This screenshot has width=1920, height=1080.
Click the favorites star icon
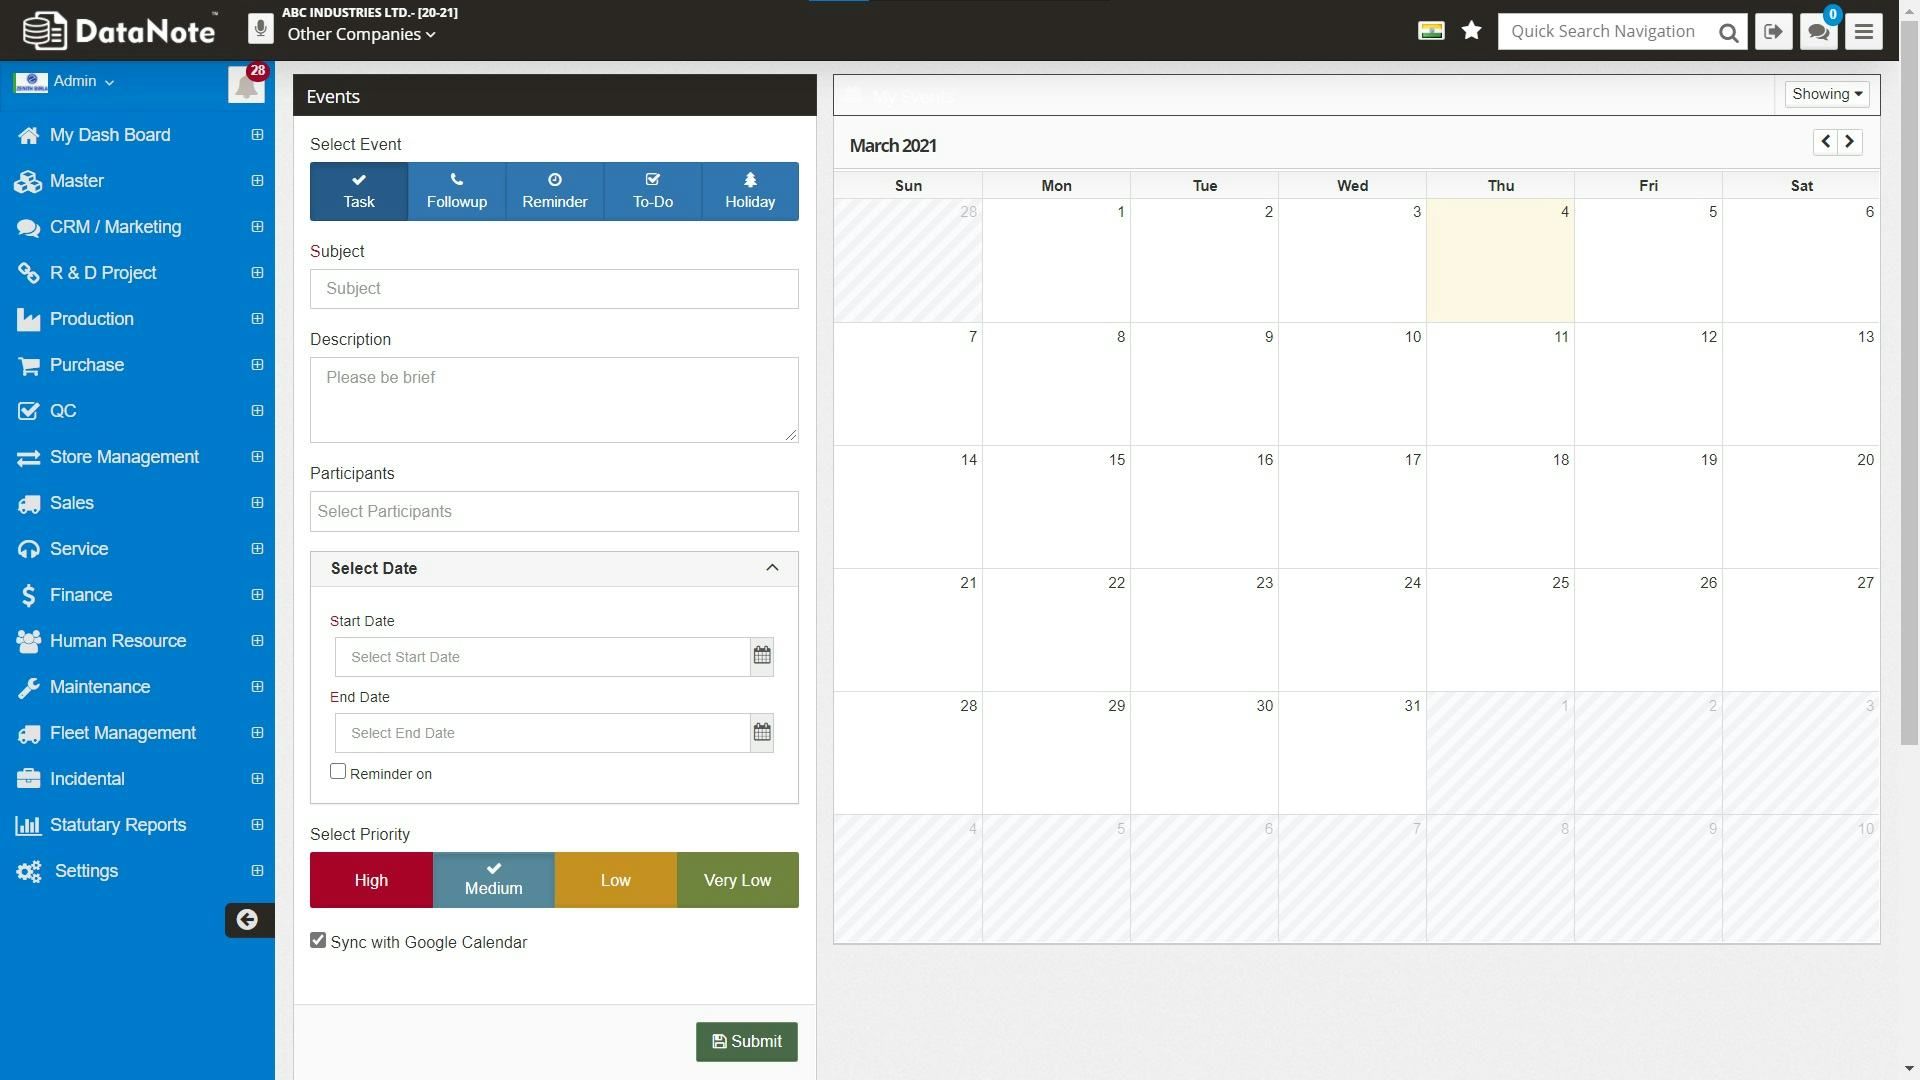(x=1471, y=31)
